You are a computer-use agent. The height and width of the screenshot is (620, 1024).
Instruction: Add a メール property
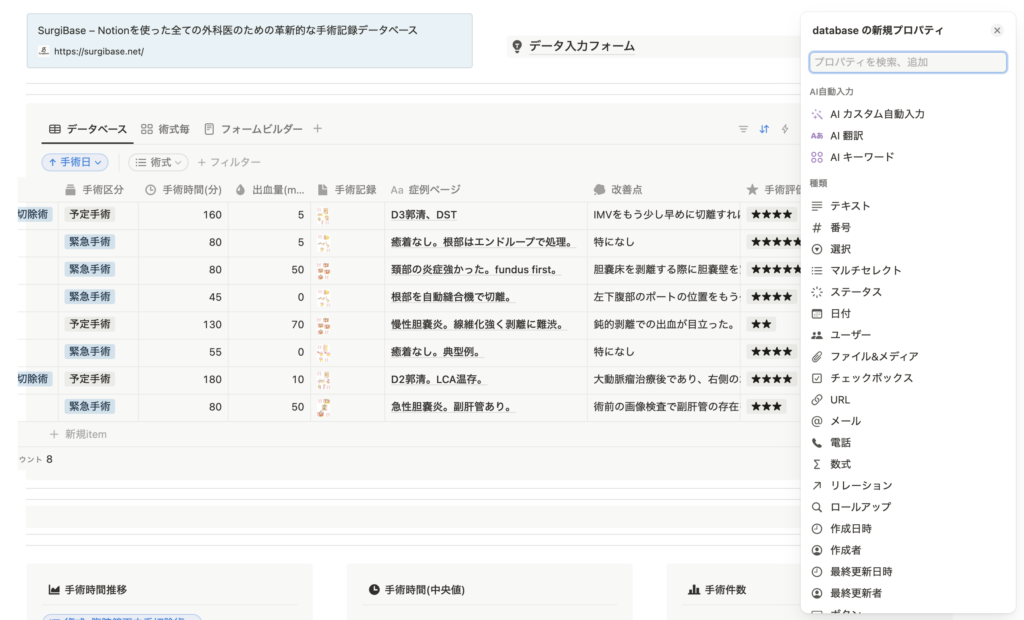point(908,421)
